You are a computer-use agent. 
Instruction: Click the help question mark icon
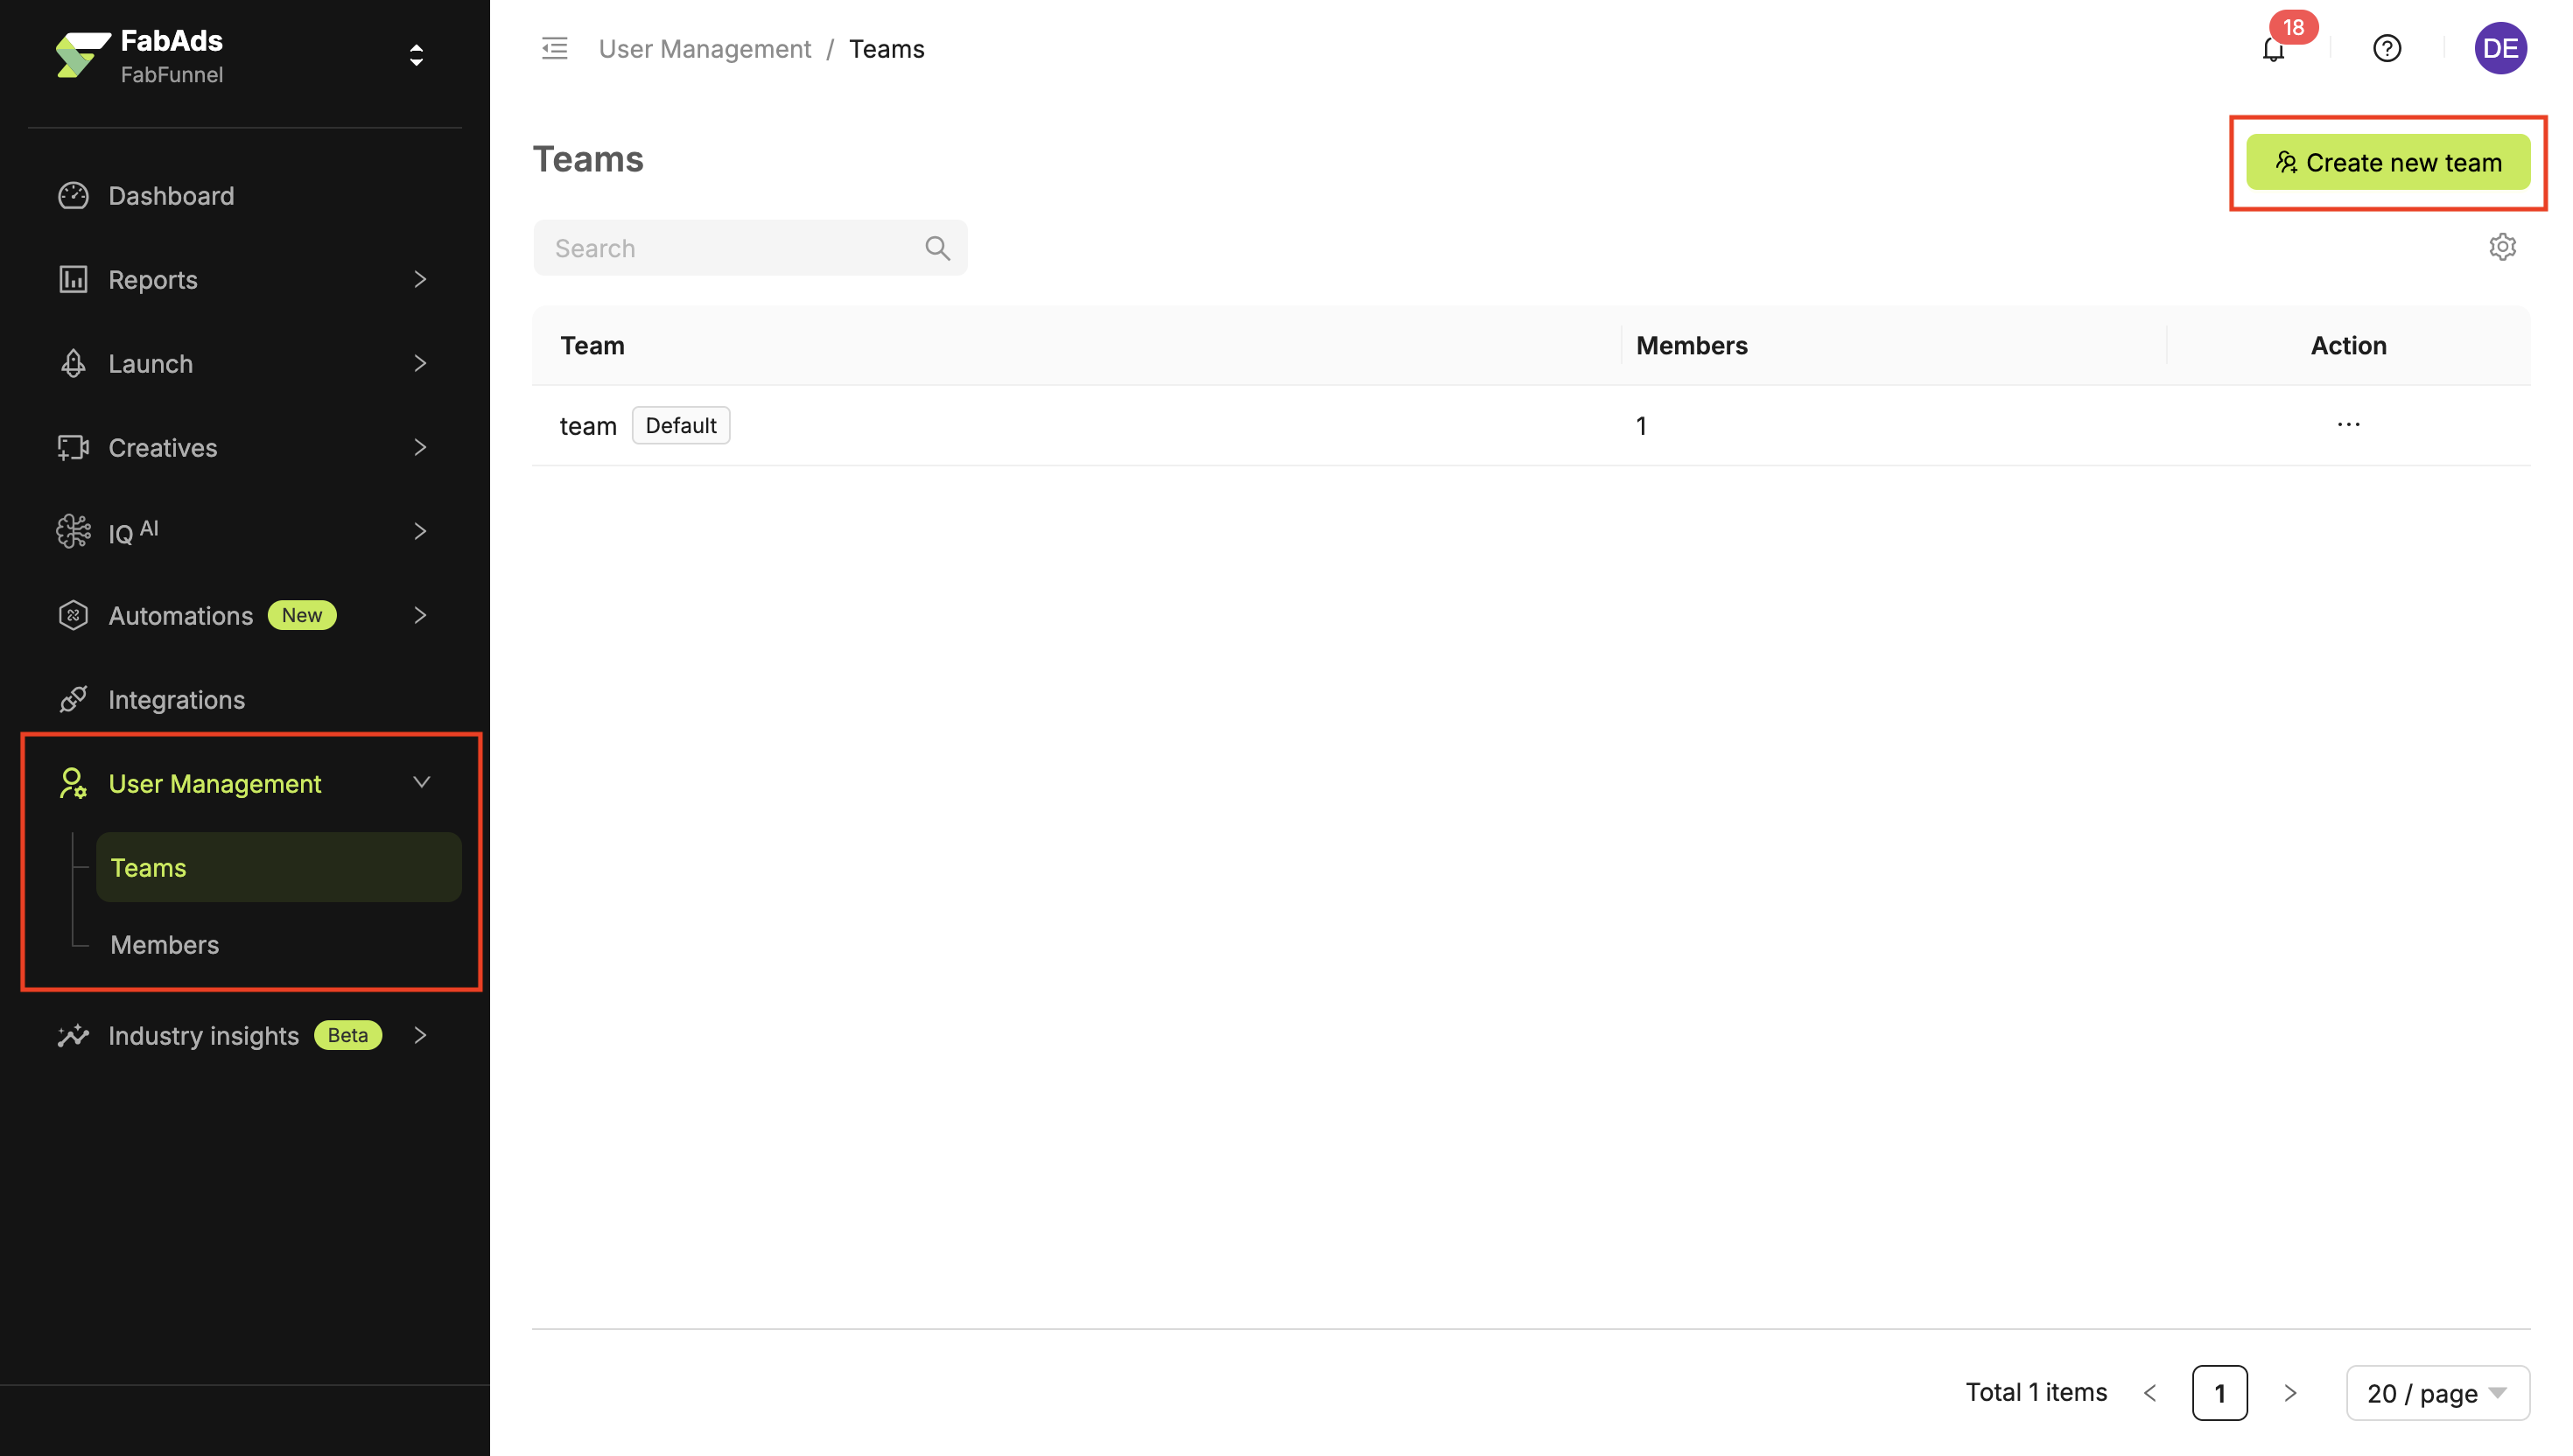point(2386,49)
